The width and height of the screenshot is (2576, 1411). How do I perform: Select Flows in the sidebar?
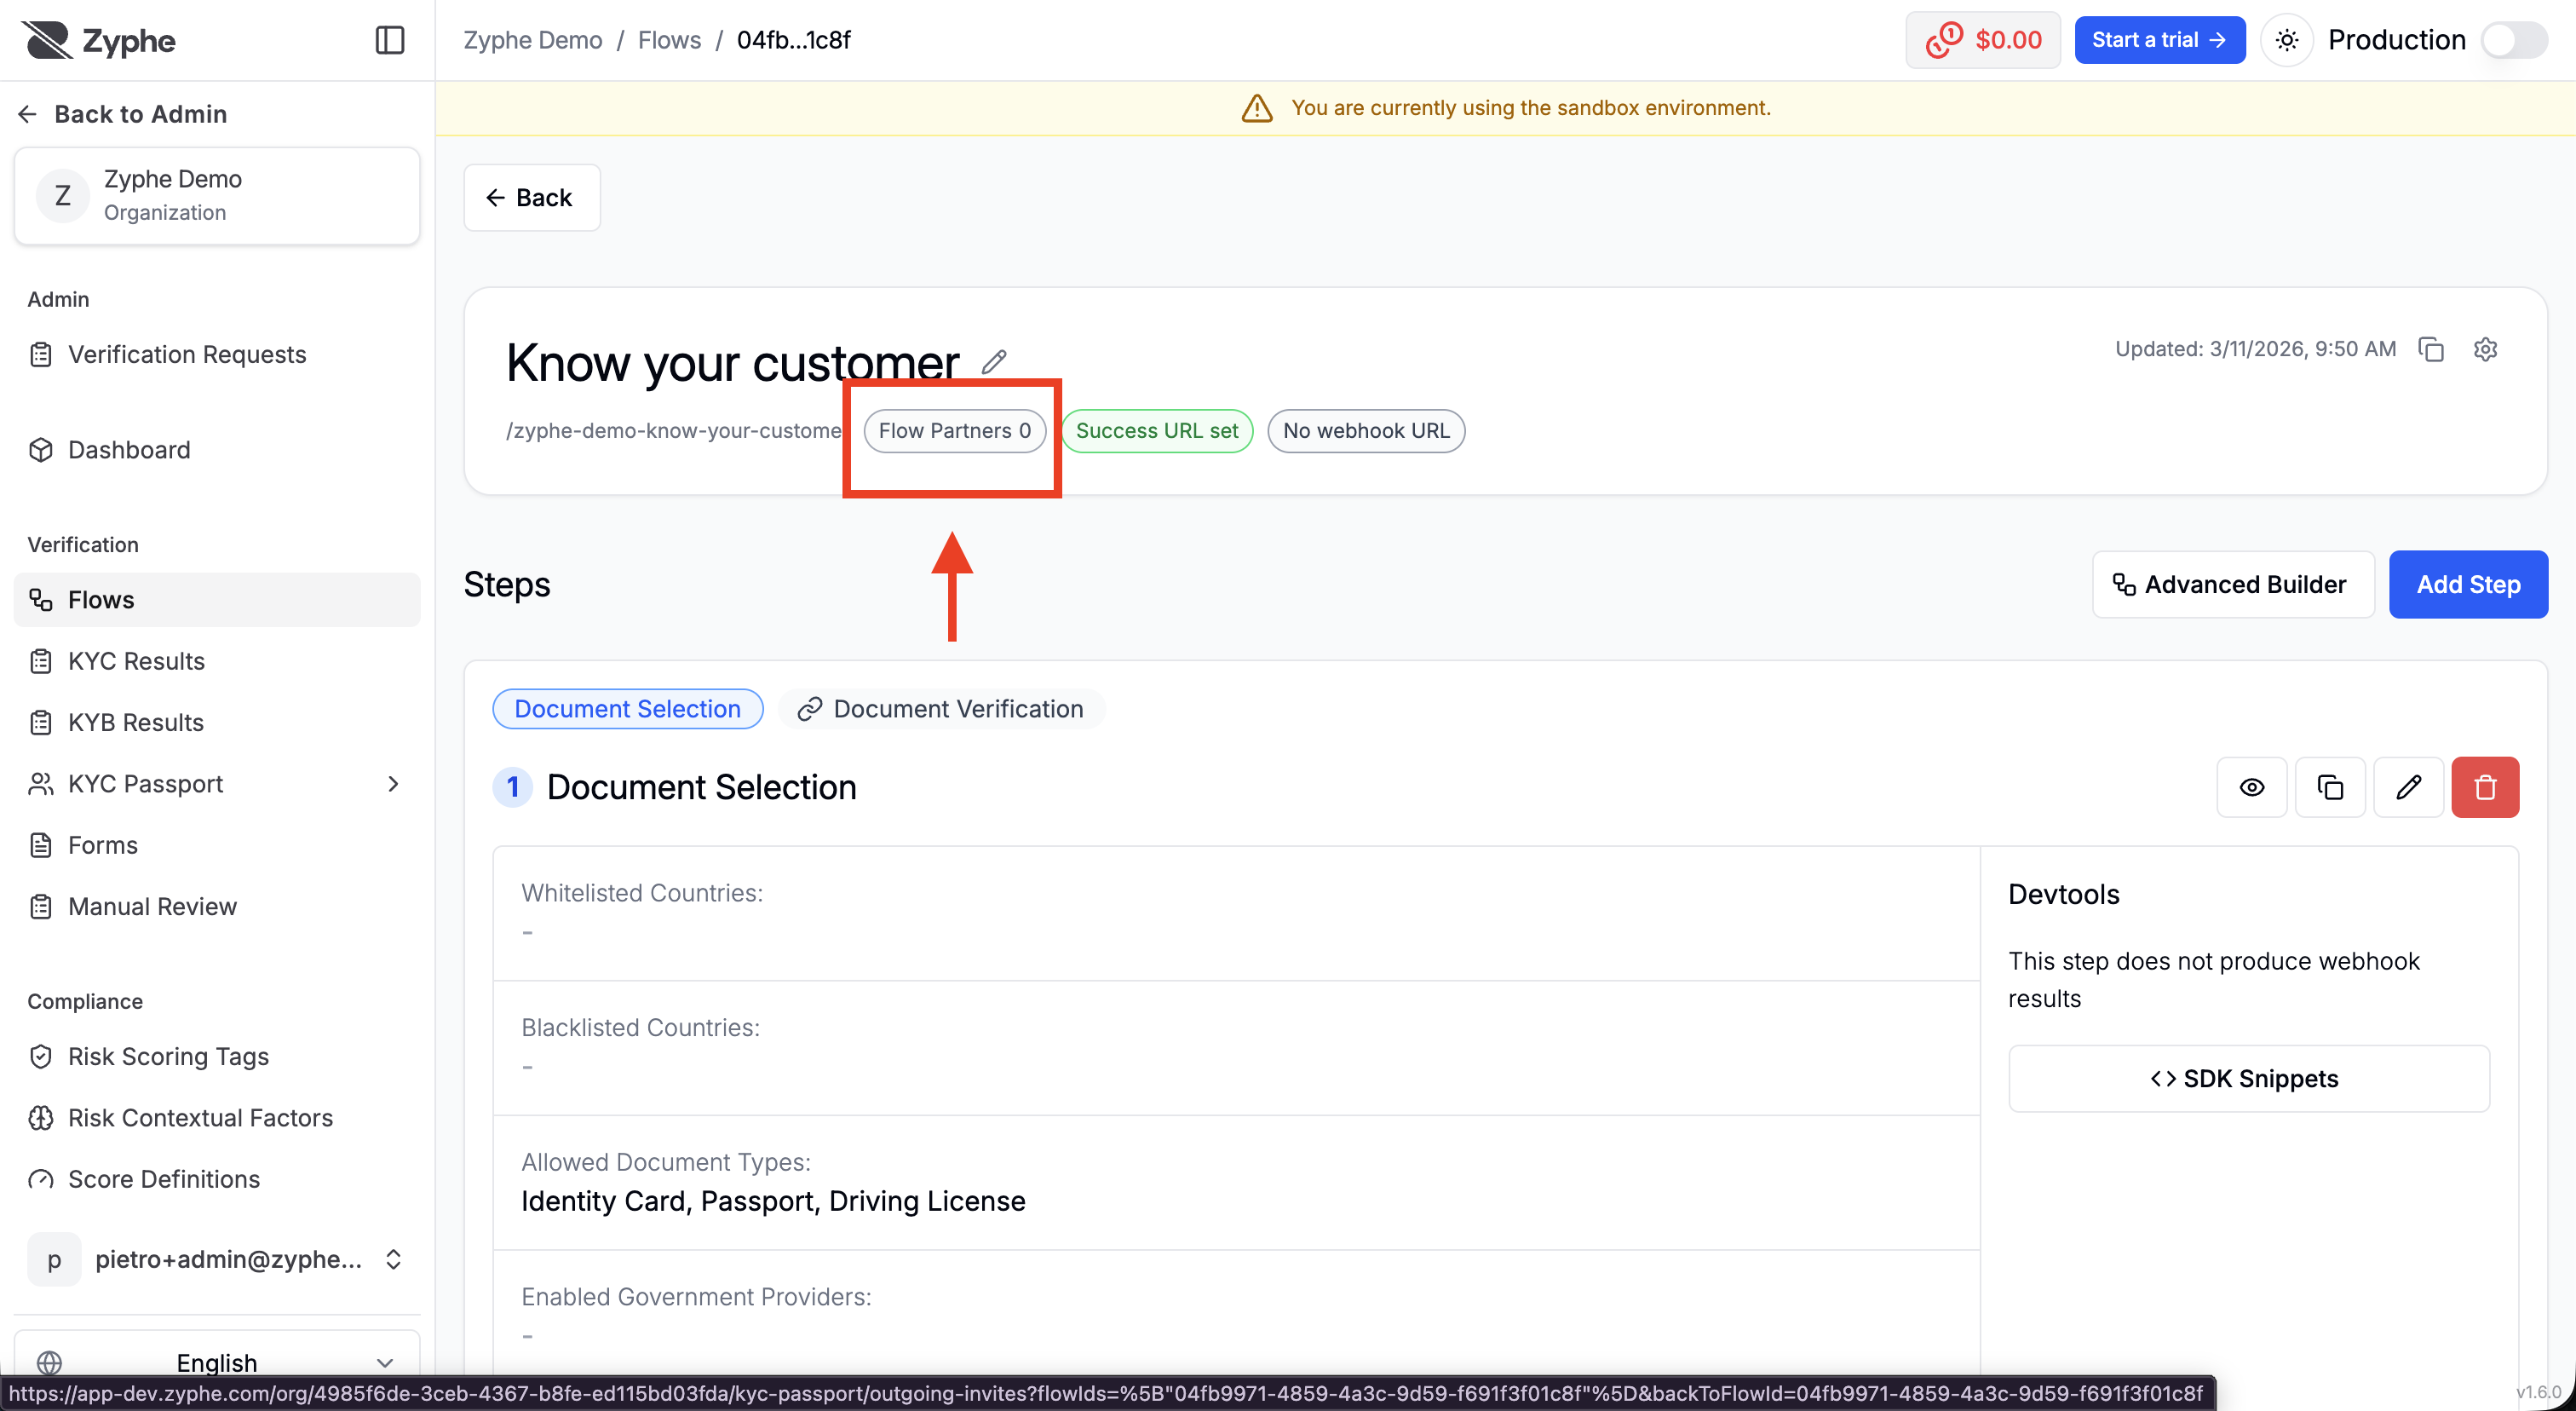(216, 600)
